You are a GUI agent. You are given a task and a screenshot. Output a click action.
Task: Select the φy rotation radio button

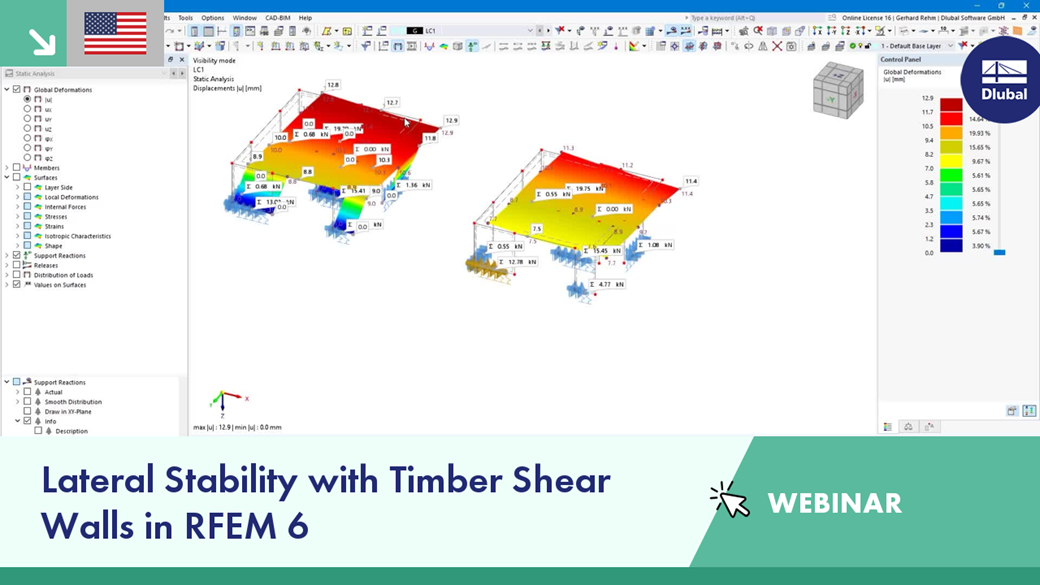[x=27, y=148]
